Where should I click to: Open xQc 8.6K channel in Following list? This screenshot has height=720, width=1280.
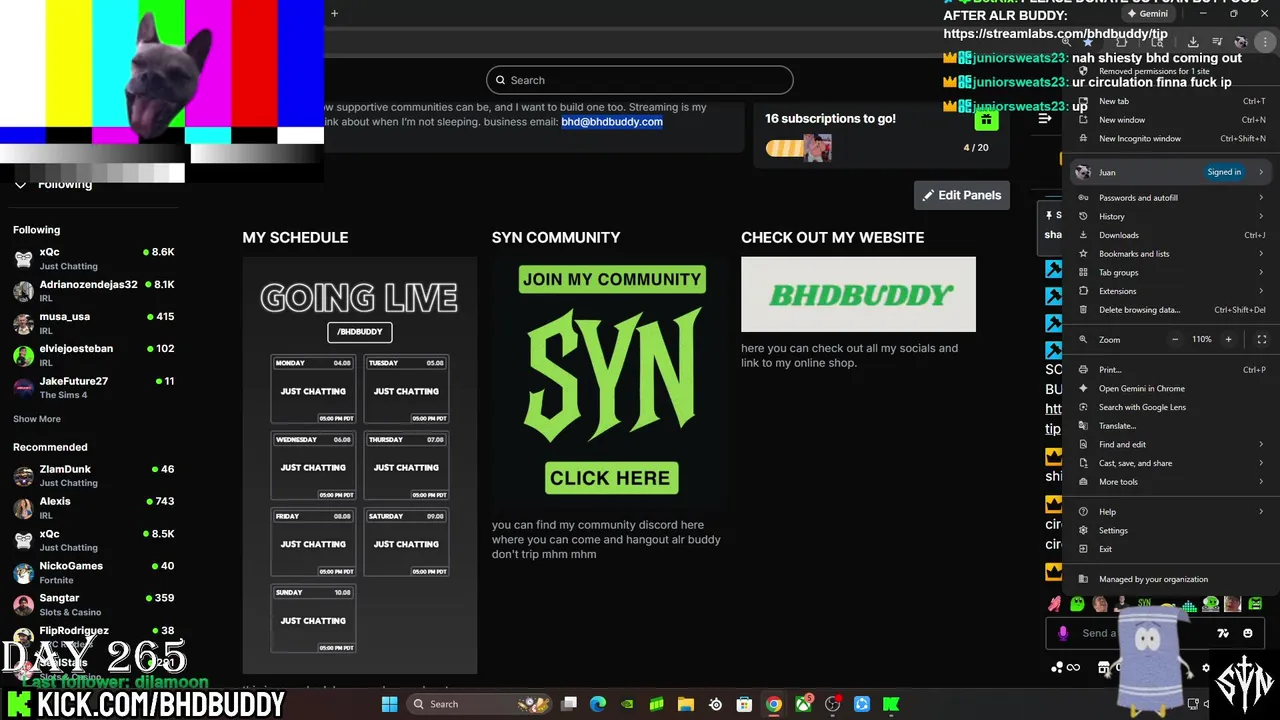point(94,259)
